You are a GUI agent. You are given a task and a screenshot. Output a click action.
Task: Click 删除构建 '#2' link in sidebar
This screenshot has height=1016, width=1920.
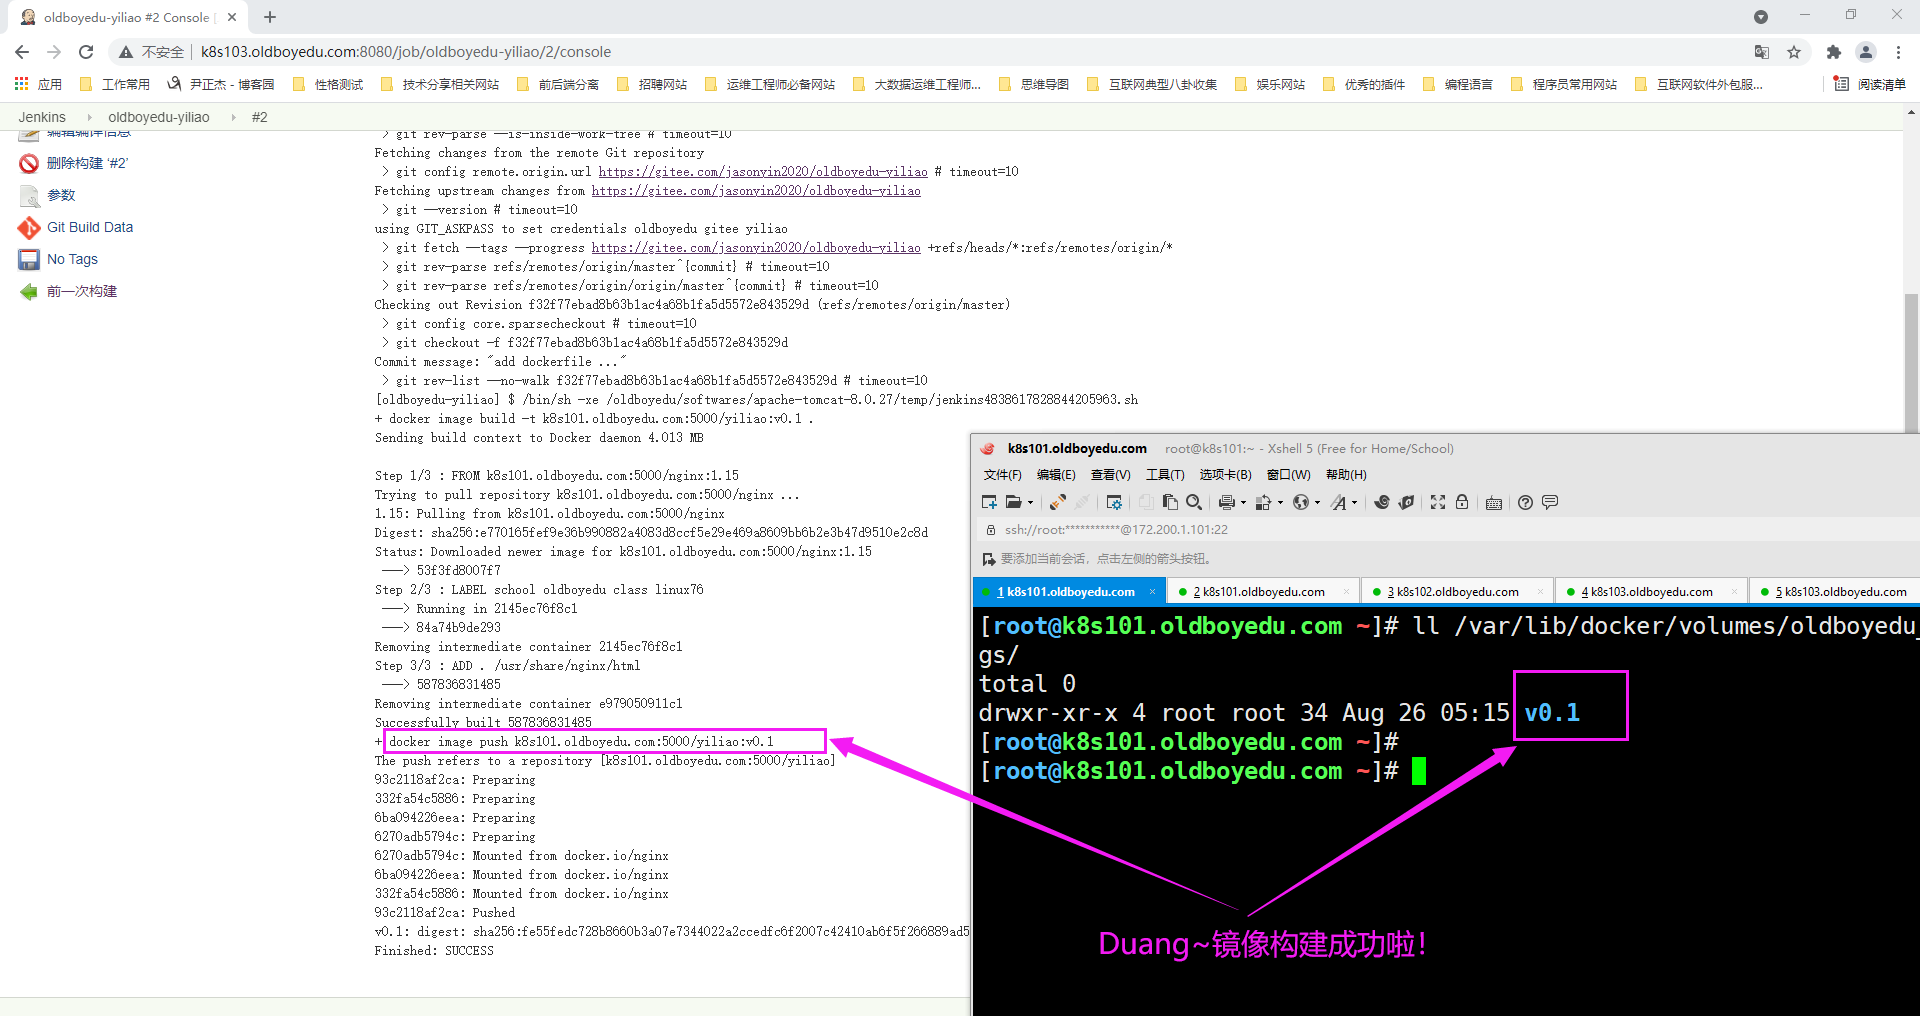87,164
